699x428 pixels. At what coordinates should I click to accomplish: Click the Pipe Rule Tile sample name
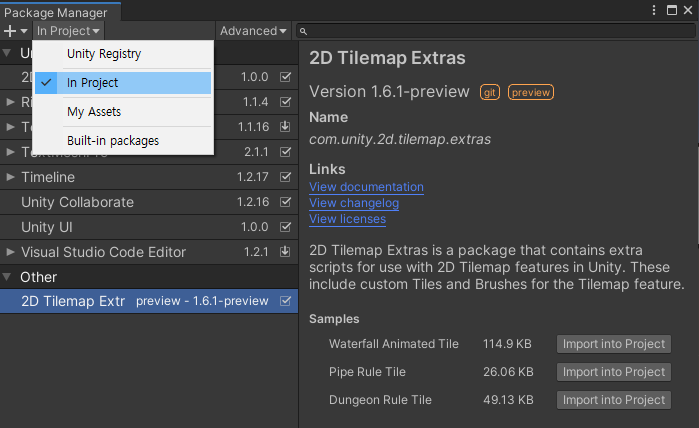367,372
